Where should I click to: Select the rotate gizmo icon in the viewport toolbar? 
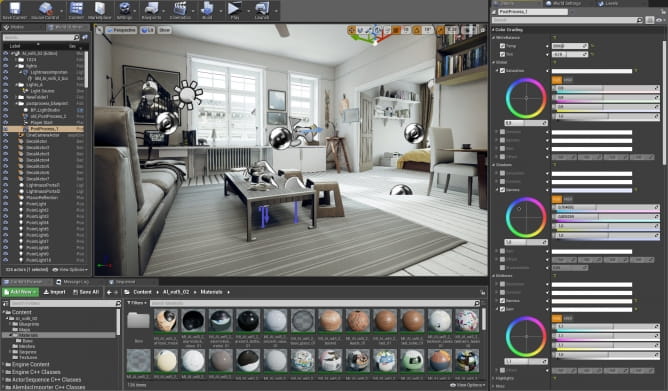[360, 30]
